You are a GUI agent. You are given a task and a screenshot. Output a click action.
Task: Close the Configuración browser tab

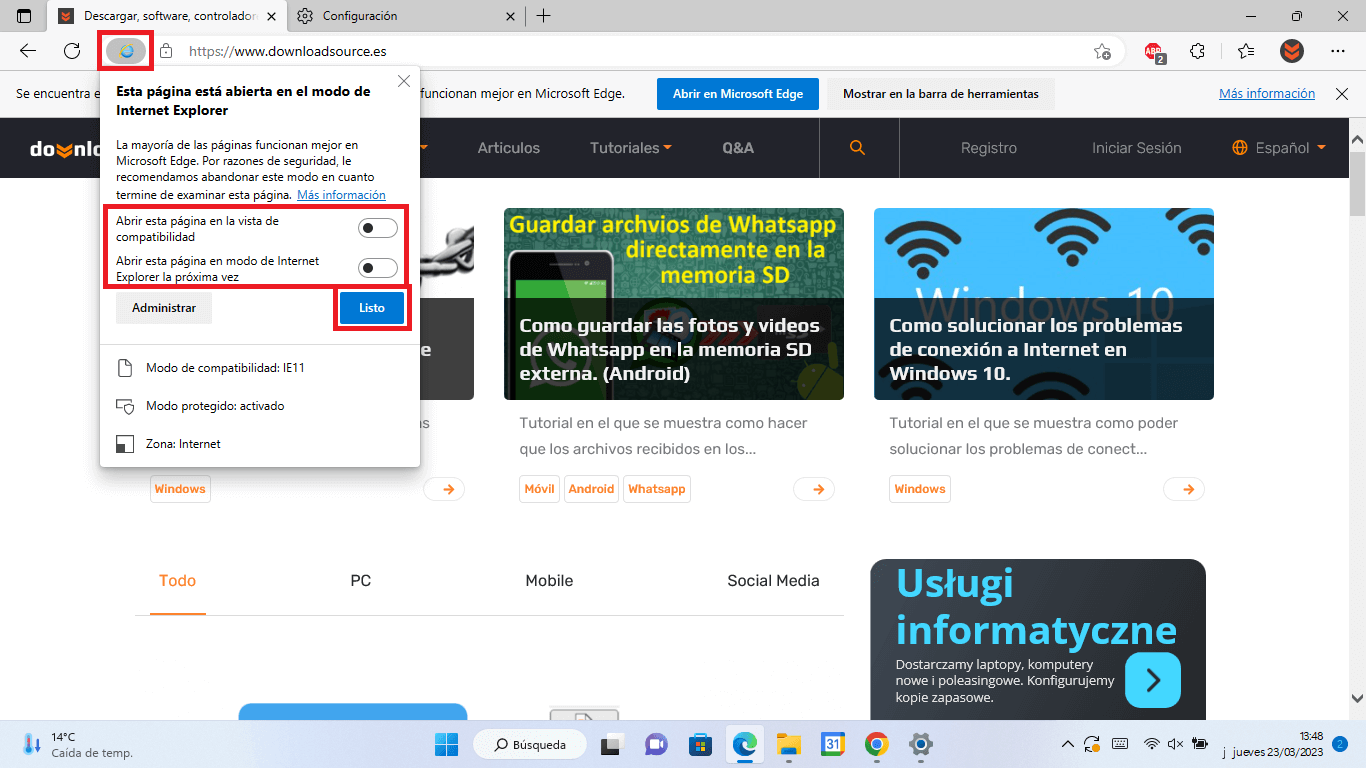(x=510, y=16)
